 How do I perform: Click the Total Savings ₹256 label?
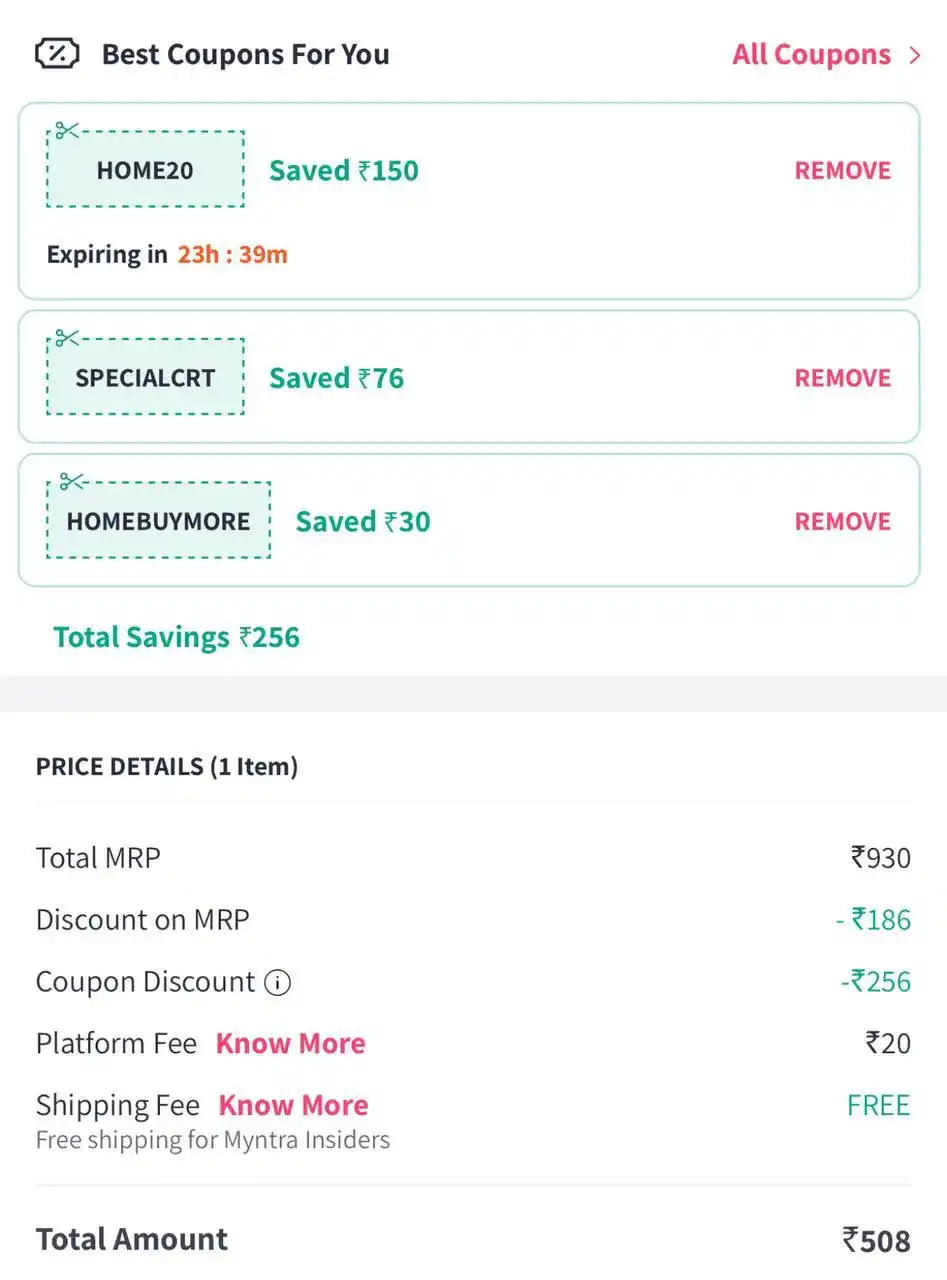pyautogui.click(x=176, y=637)
